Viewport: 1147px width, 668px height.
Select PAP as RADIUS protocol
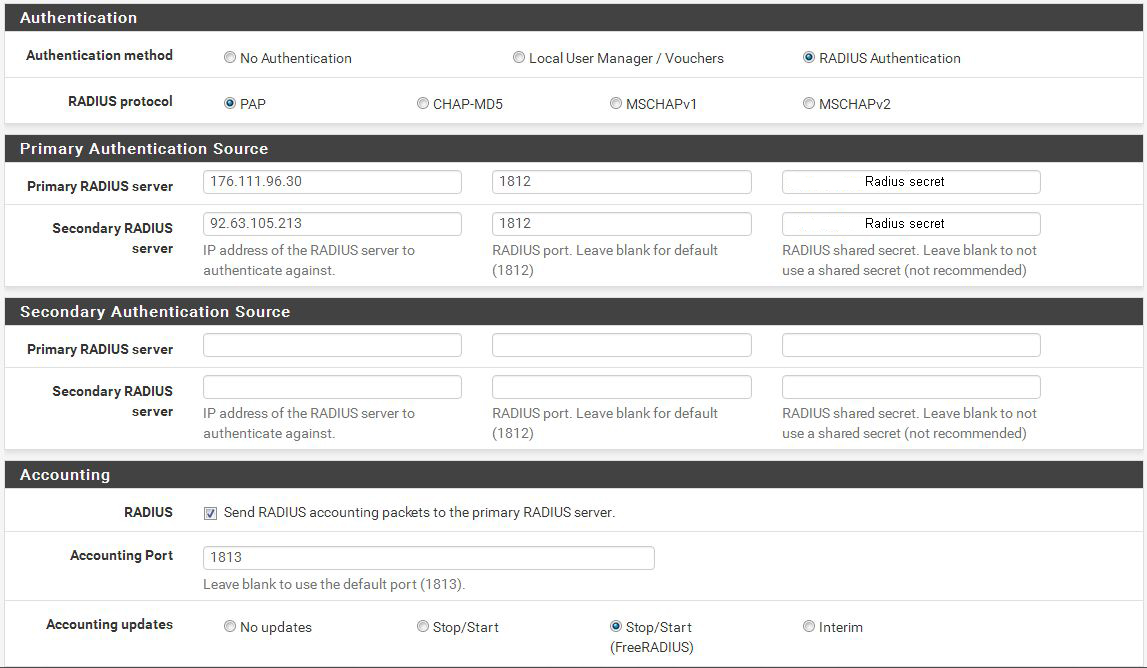[x=230, y=103]
